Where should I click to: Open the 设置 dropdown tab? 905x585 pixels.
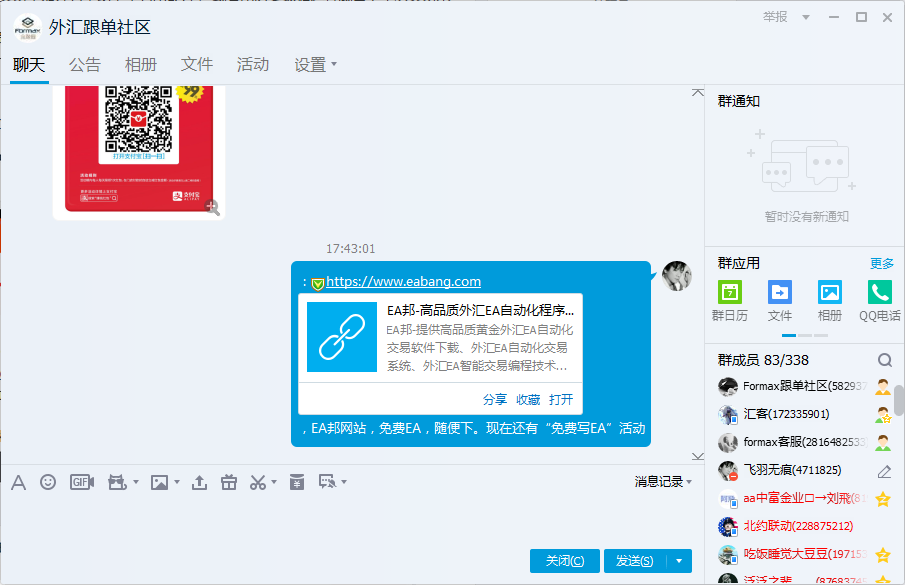pos(315,65)
